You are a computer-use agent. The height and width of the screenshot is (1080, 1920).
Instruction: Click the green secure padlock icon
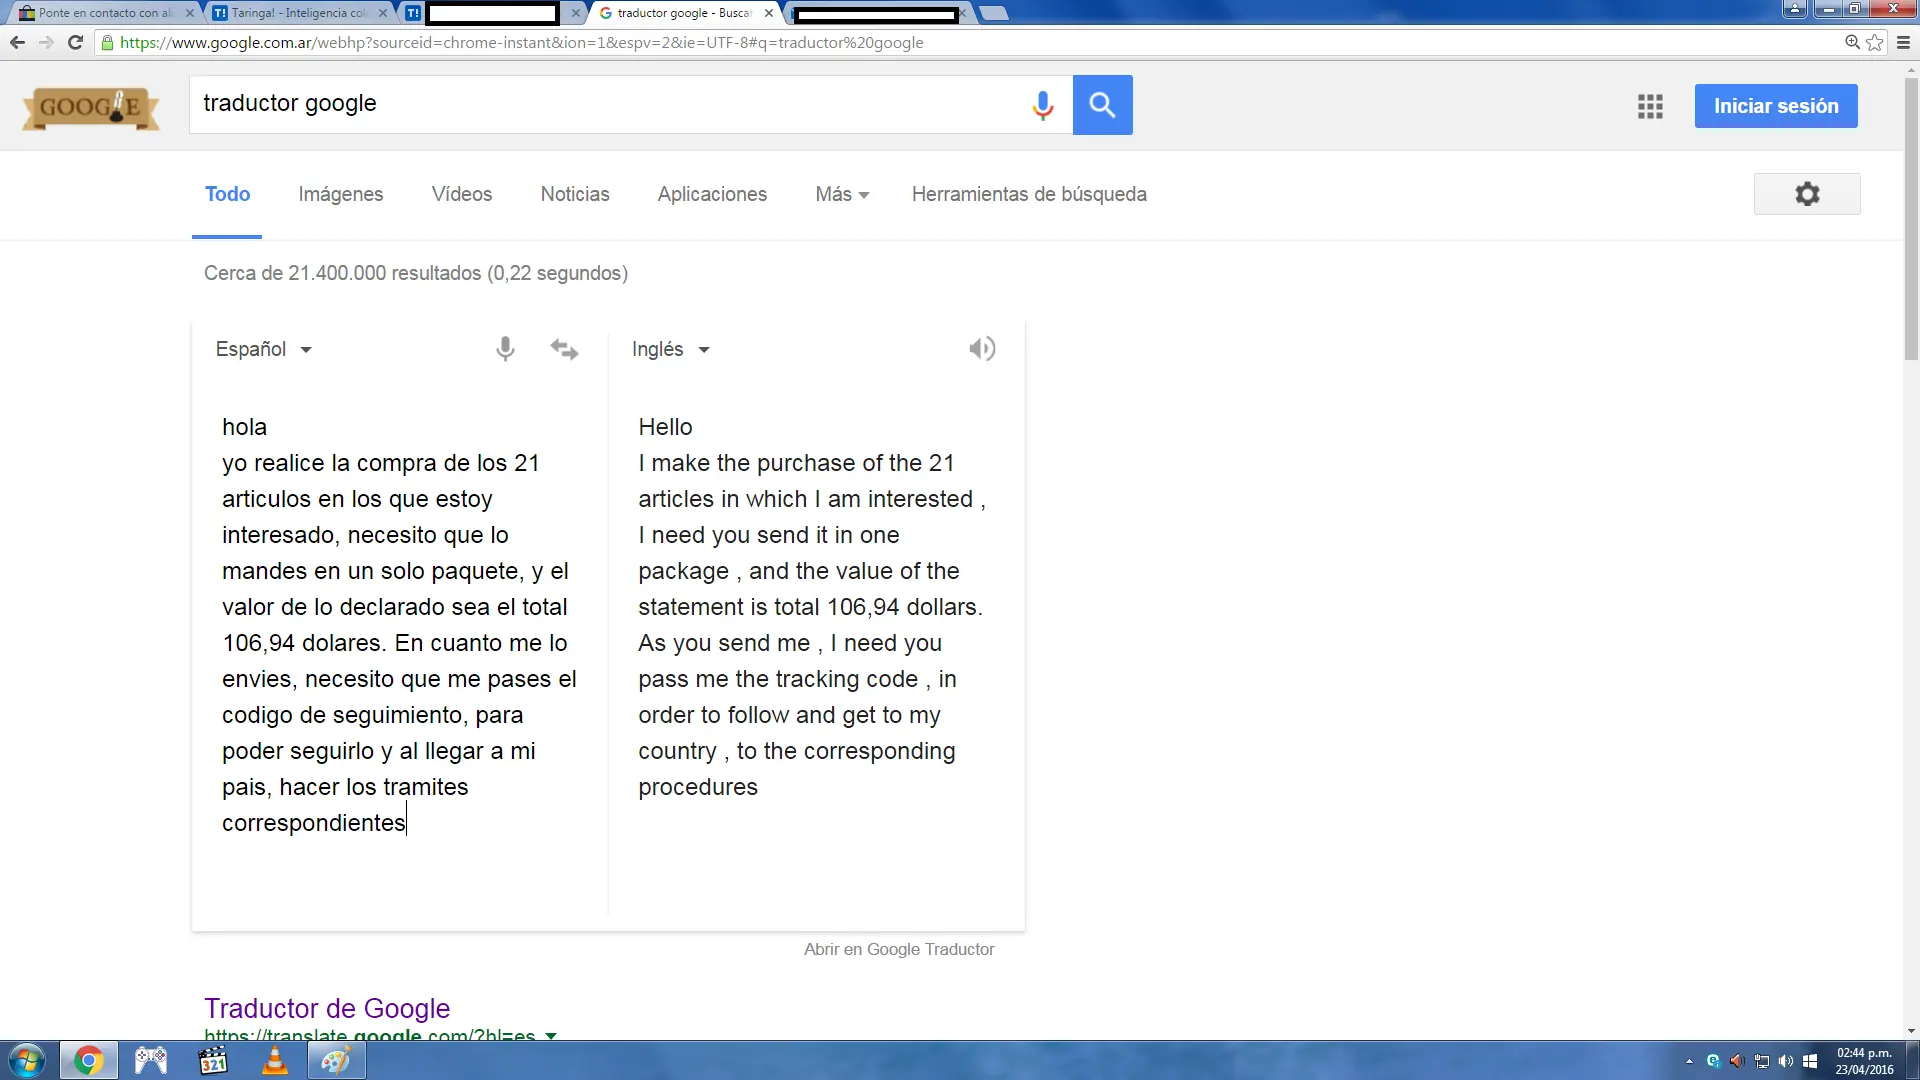[x=107, y=42]
